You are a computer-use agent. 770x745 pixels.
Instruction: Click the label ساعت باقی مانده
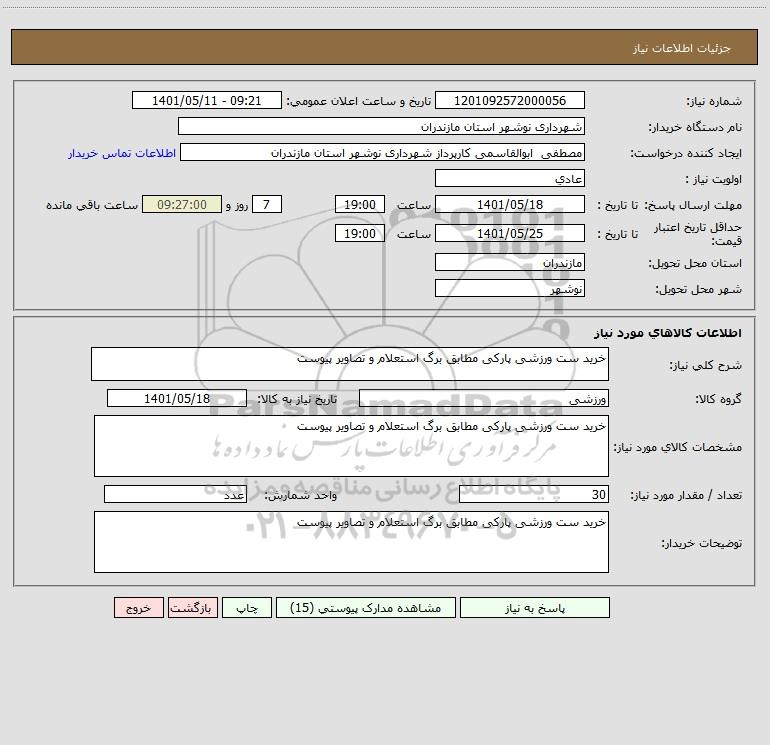(92, 205)
